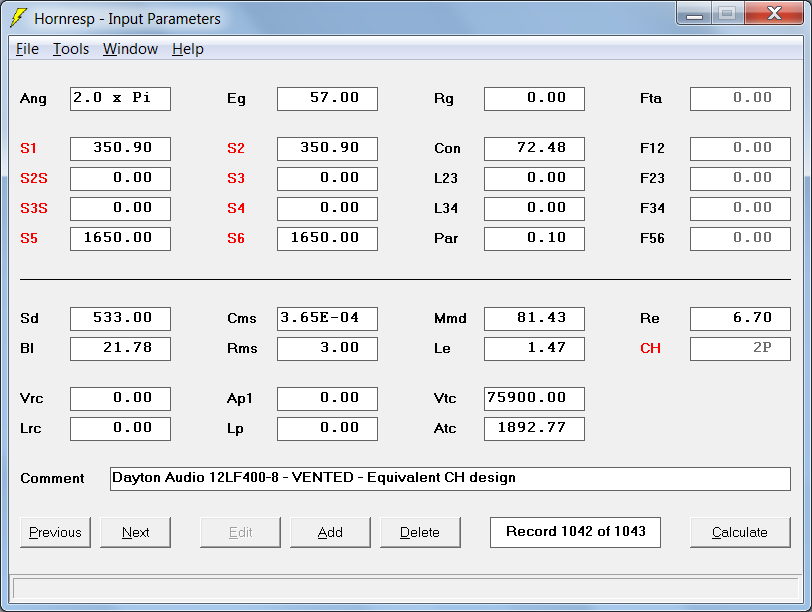Click the Record 1042 of 1043 box
Viewport: 812px width, 612px height.
(575, 532)
